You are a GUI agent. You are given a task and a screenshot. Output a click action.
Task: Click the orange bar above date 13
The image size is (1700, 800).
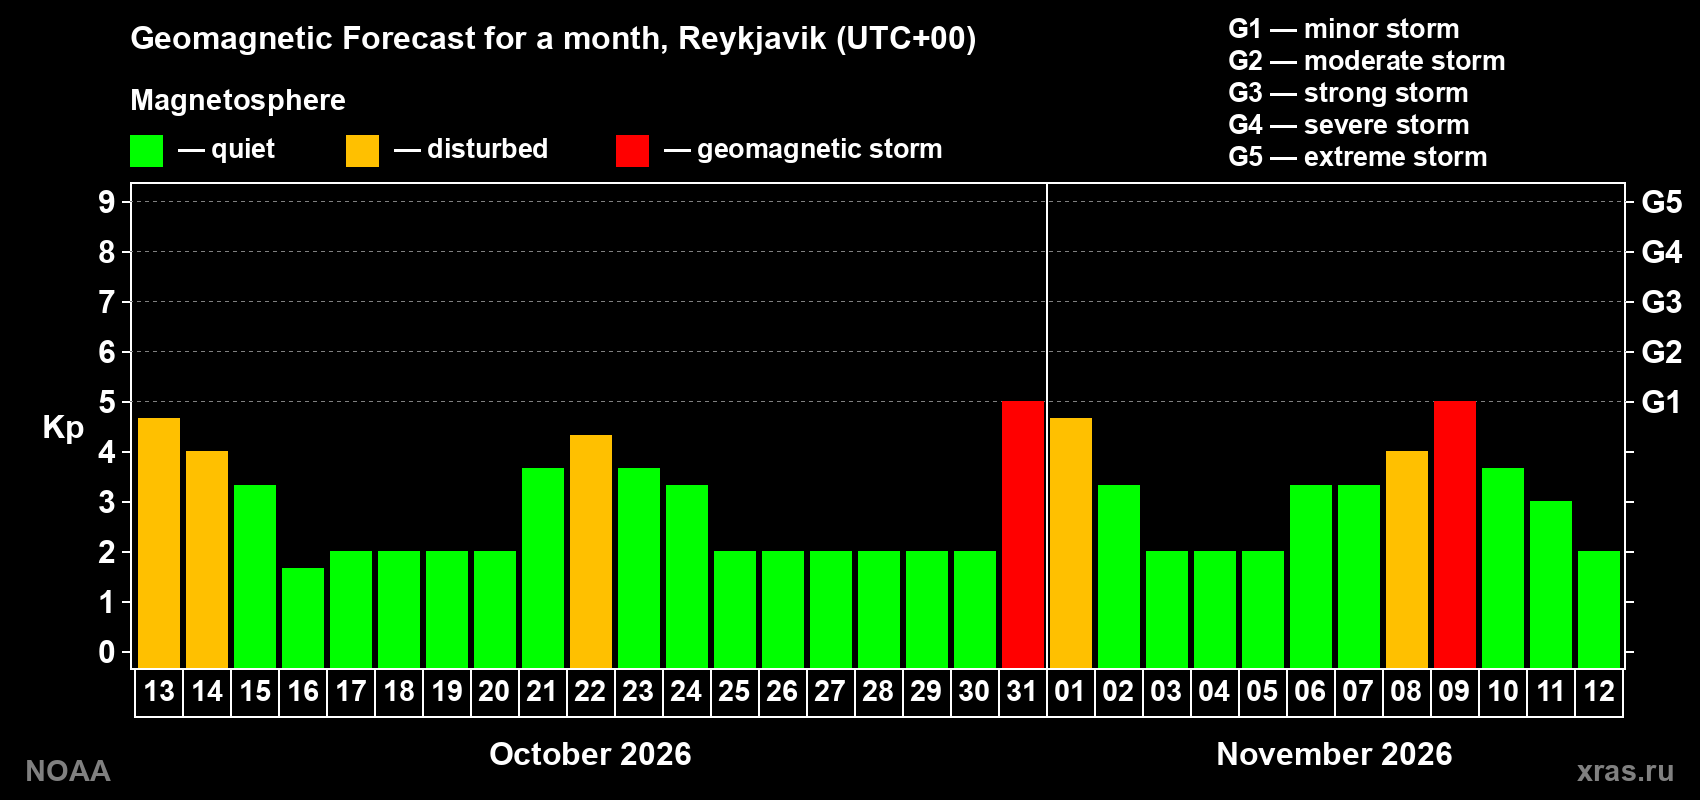click(x=159, y=543)
